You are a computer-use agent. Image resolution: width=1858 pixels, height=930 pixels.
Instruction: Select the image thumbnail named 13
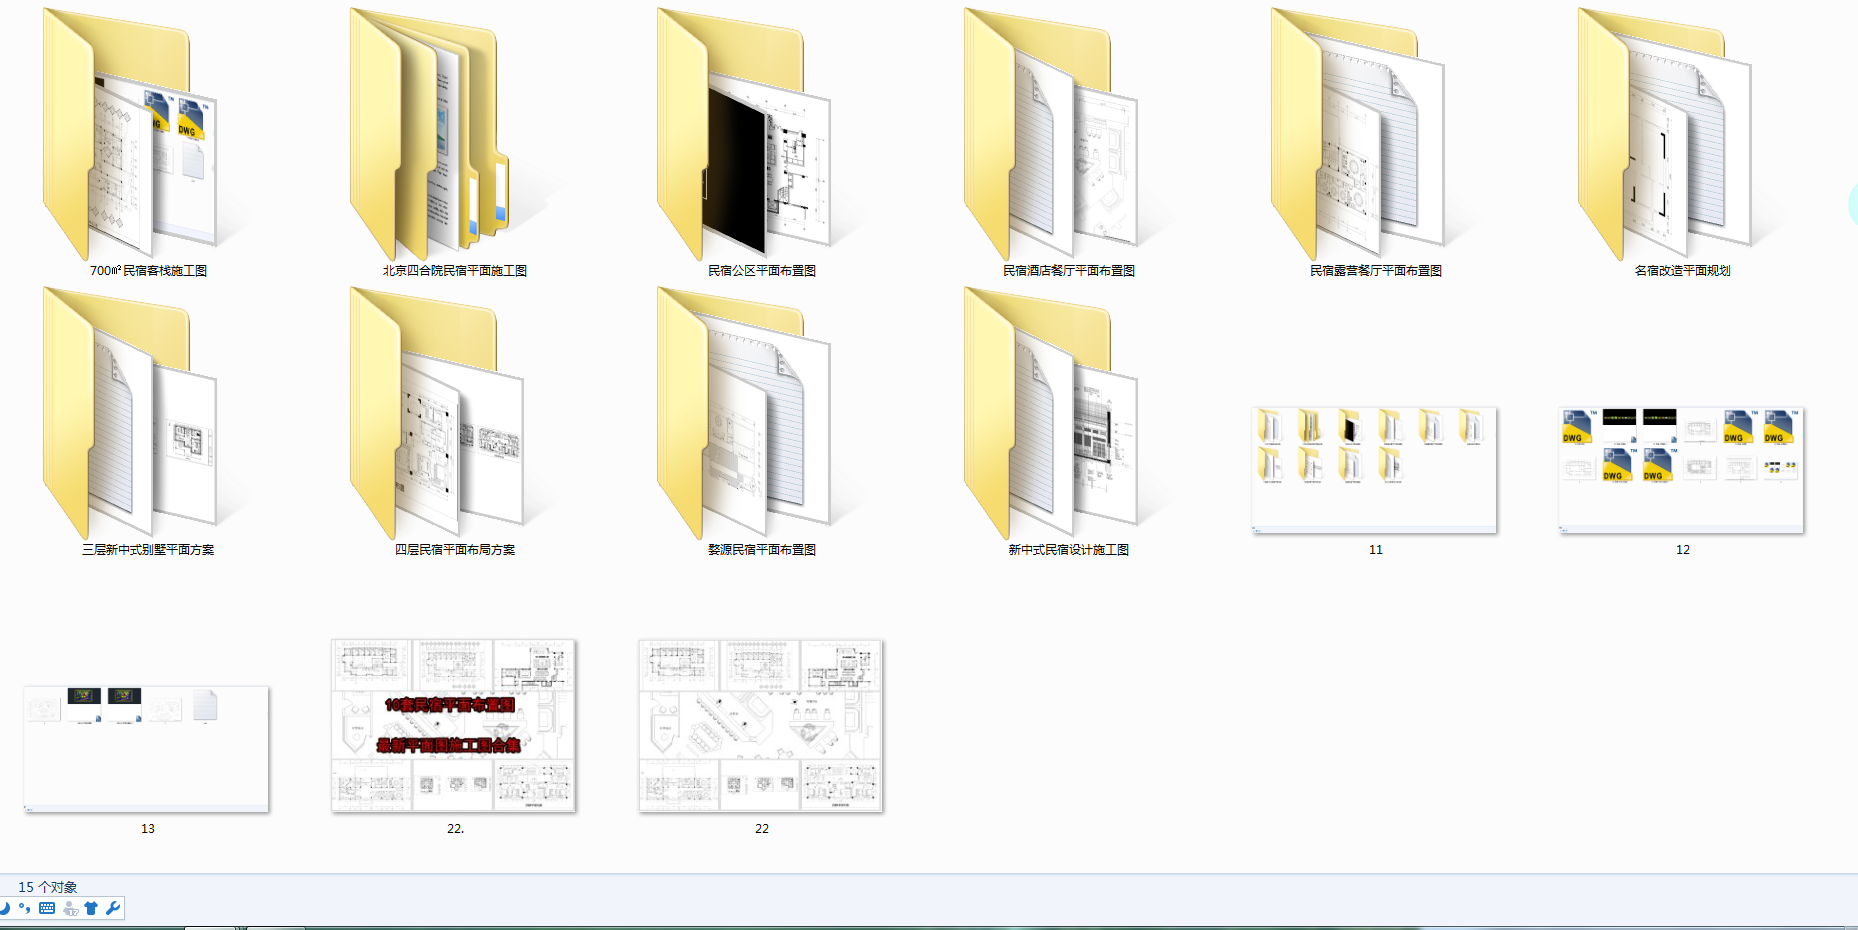tap(146, 749)
